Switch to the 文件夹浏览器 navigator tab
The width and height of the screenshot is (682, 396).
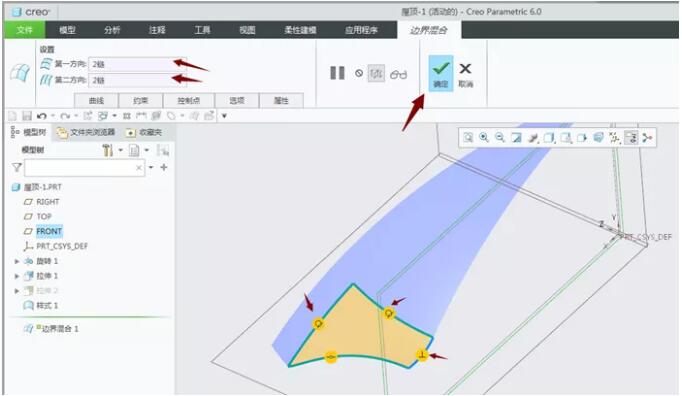86,132
